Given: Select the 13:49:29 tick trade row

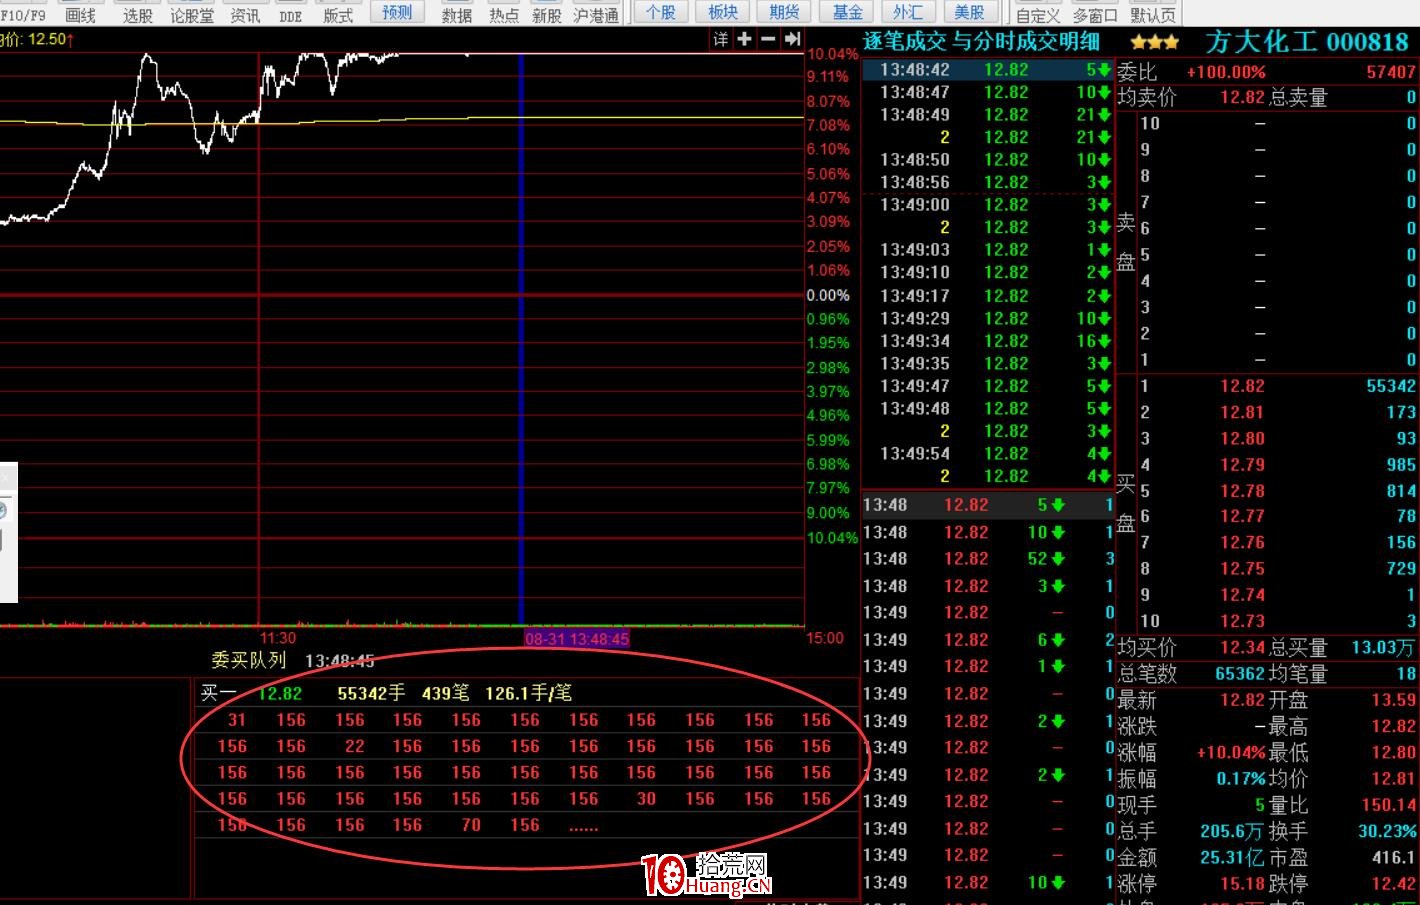Looking at the screenshot, I should coord(987,318).
